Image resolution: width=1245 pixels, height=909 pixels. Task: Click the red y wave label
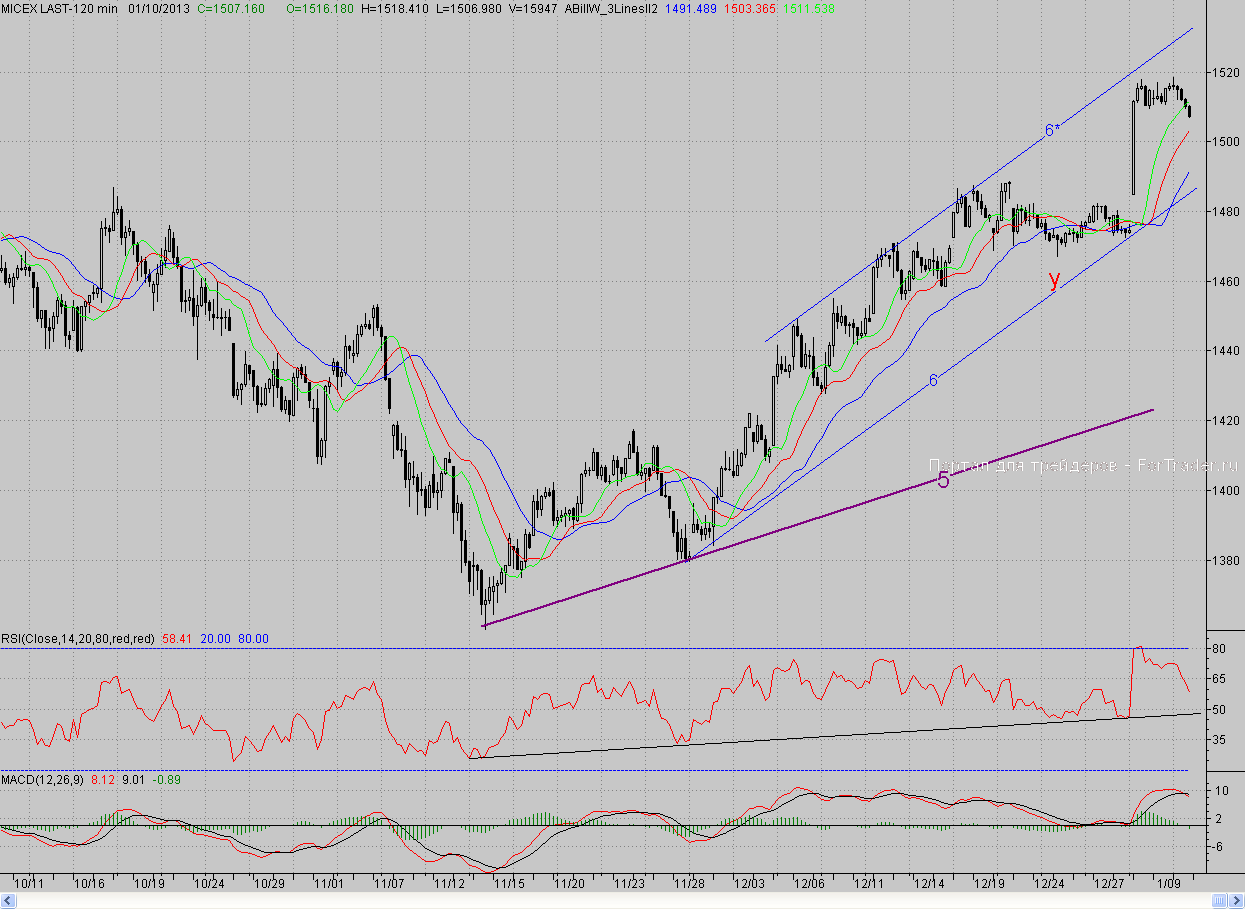tap(1053, 279)
